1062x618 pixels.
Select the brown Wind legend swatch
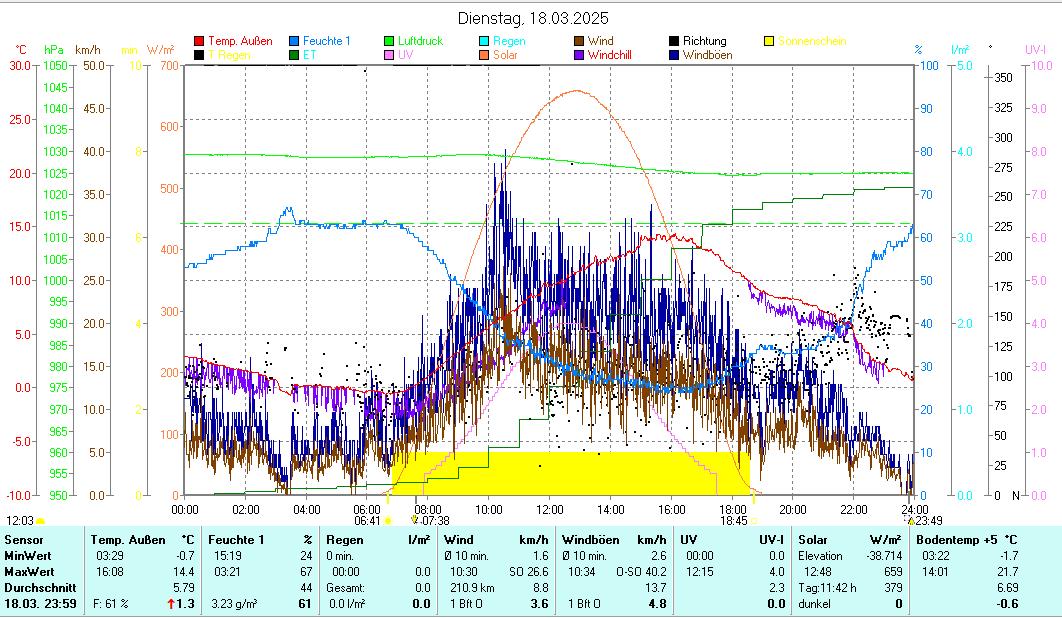click(579, 41)
